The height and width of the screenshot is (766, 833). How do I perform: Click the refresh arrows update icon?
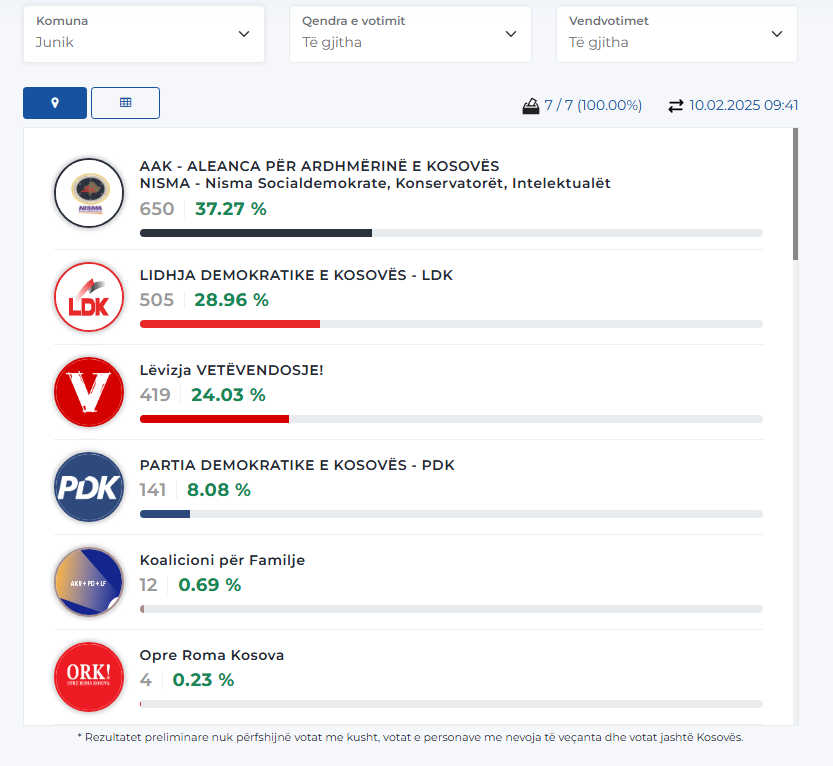click(676, 106)
